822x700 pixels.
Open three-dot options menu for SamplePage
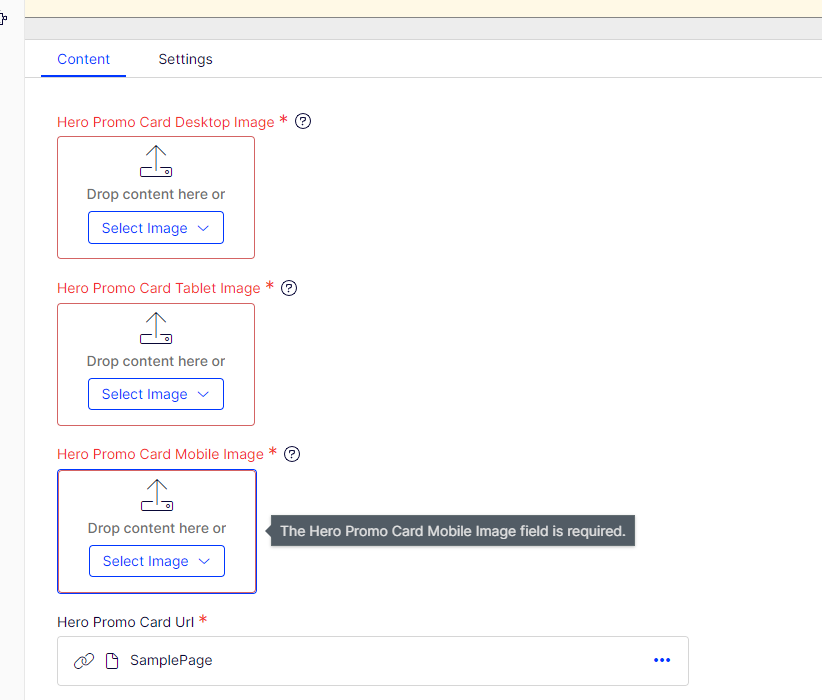[x=661, y=660]
